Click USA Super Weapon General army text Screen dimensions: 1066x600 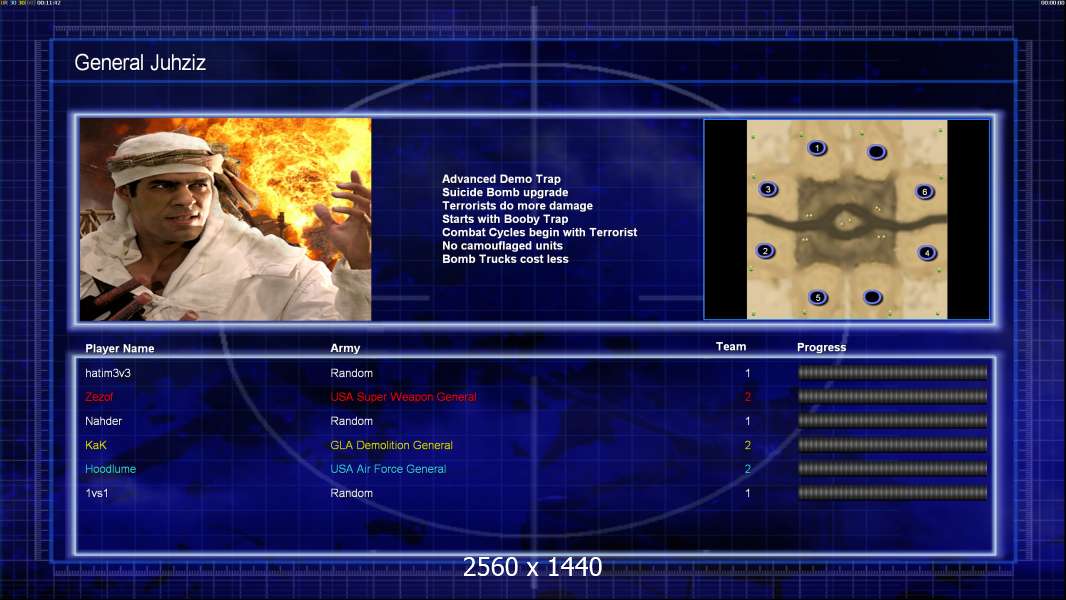point(403,397)
